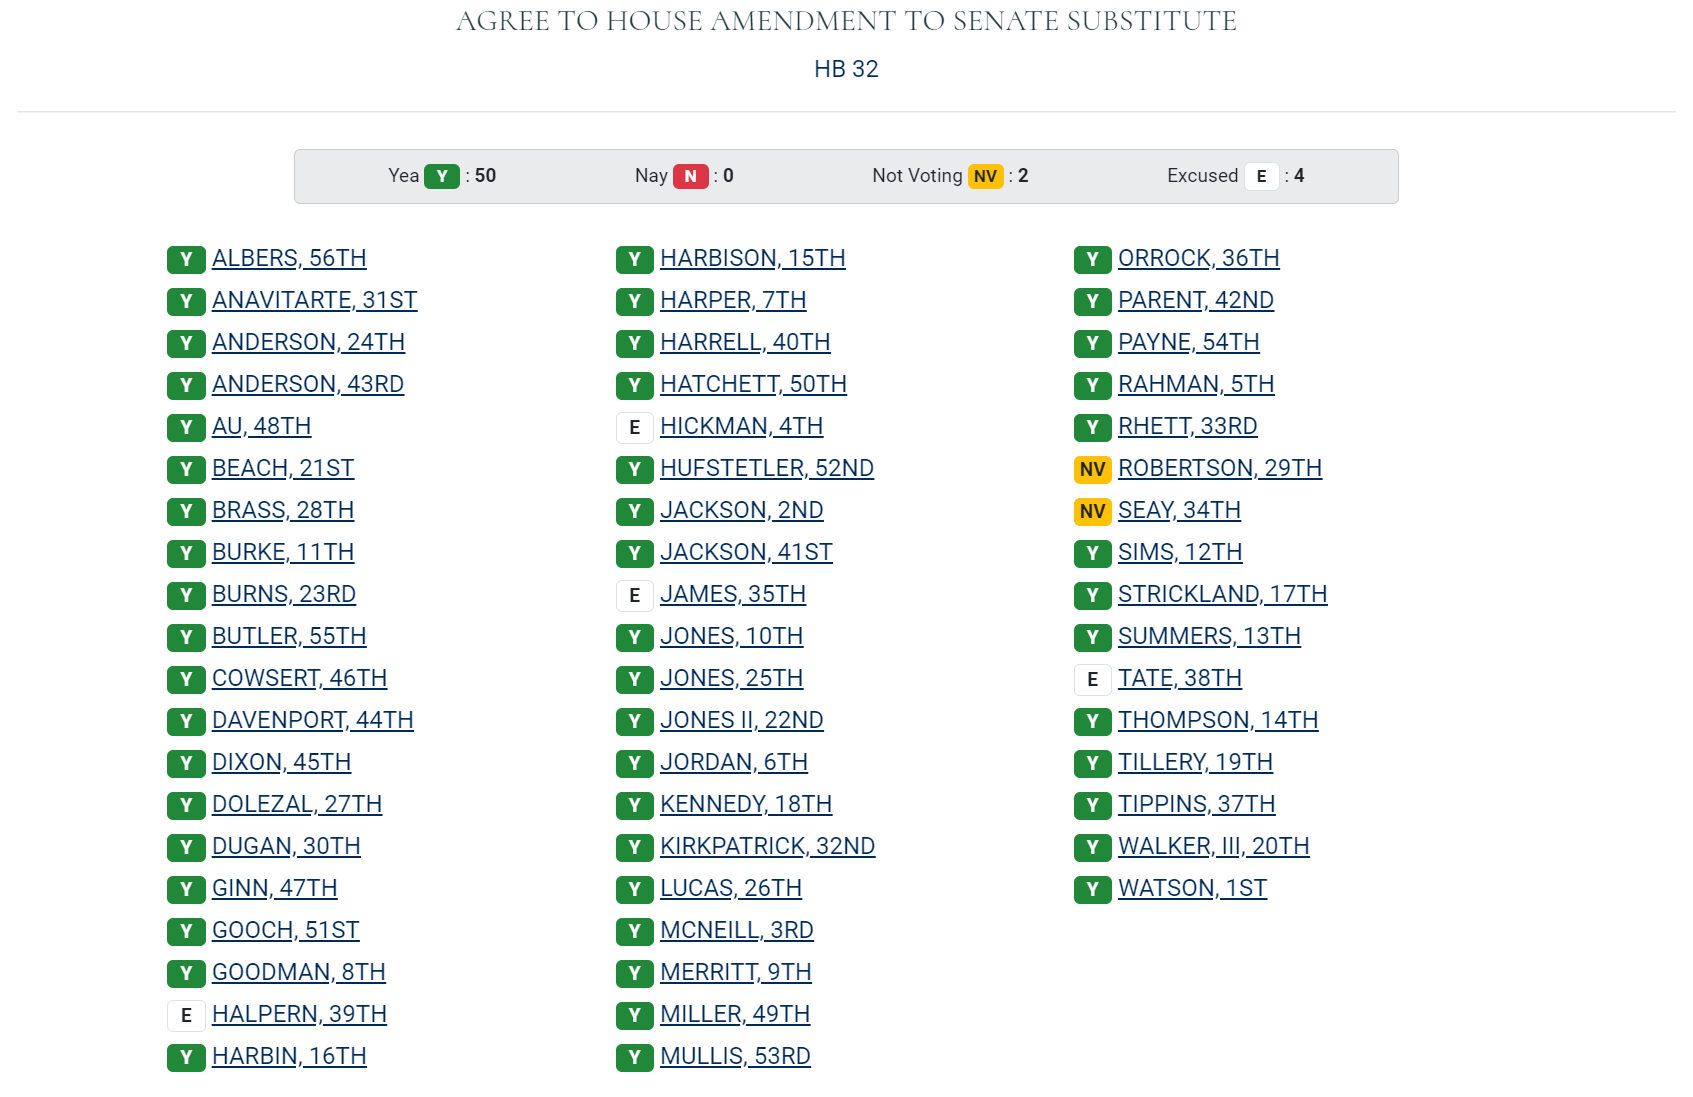Select JONES, 10TH link
This screenshot has width=1693, height=1097.
click(731, 636)
